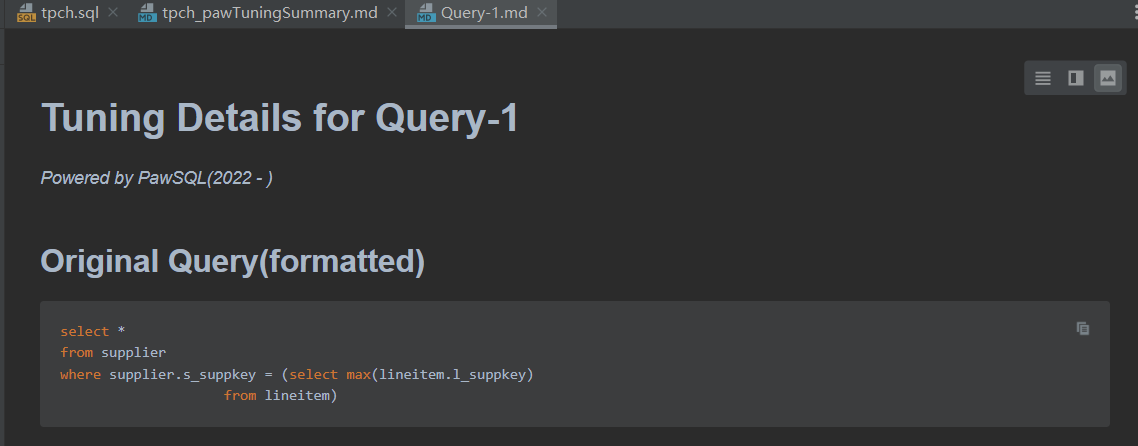Copy the SQL code block contents
Image resolution: width=1138 pixels, height=446 pixels.
point(1083,328)
